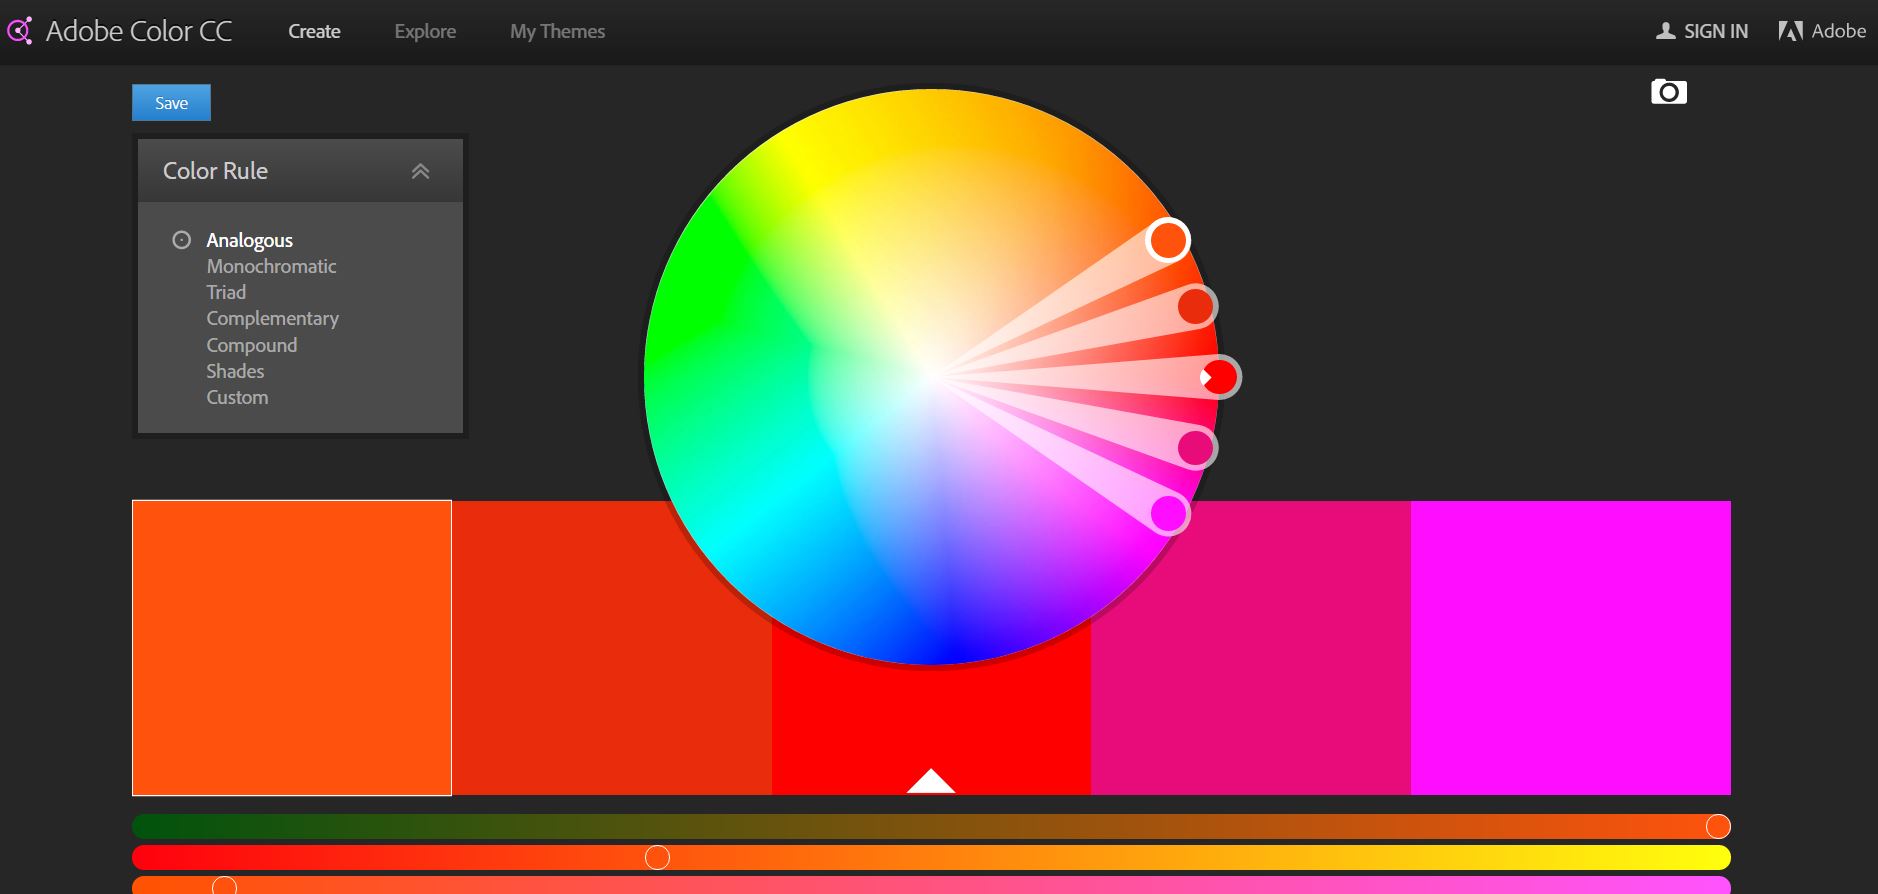Choose the Analogous color rule

pyautogui.click(x=249, y=240)
